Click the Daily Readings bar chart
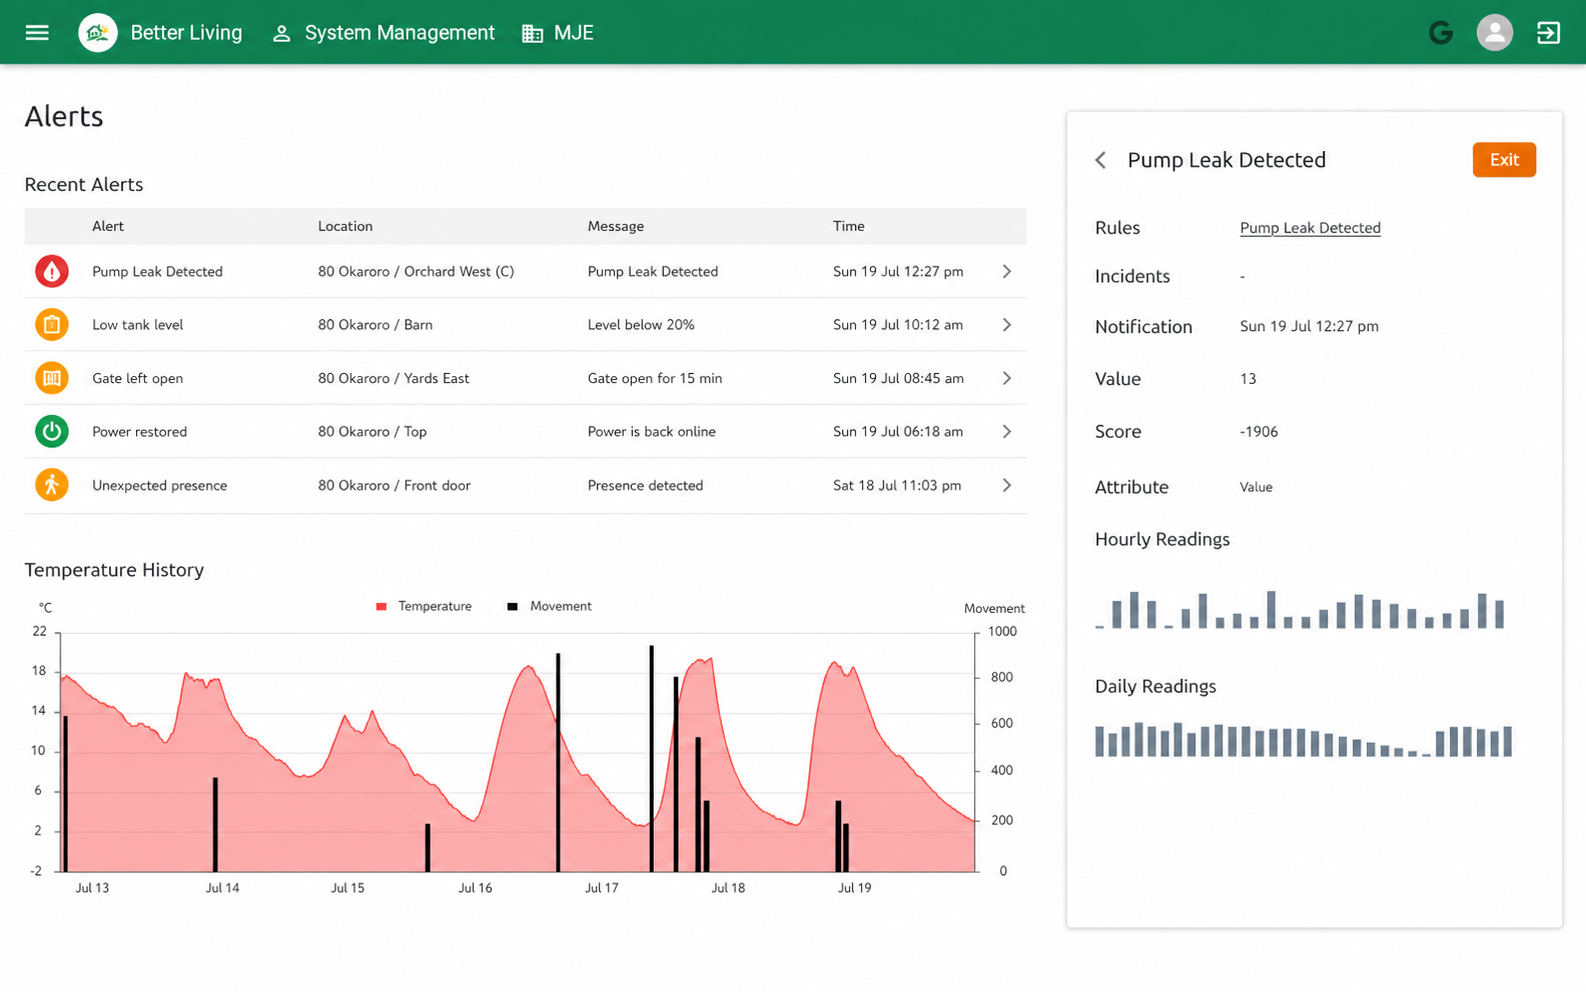The height and width of the screenshot is (992, 1586). (1303, 739)
